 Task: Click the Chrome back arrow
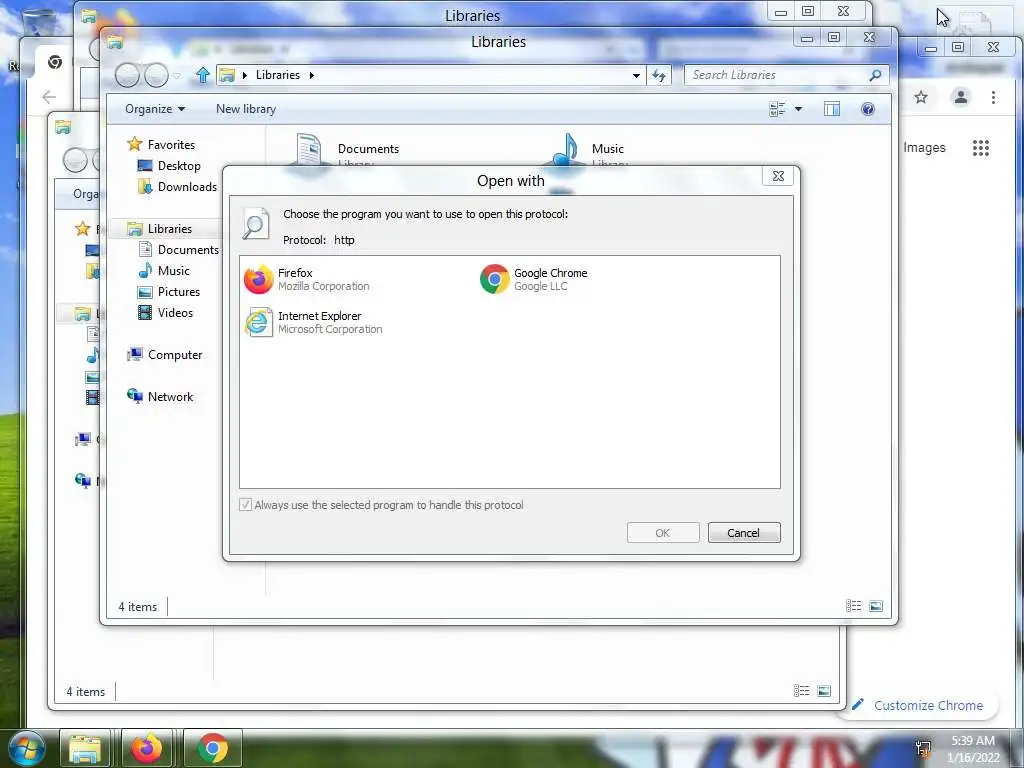tap(49, 97)
